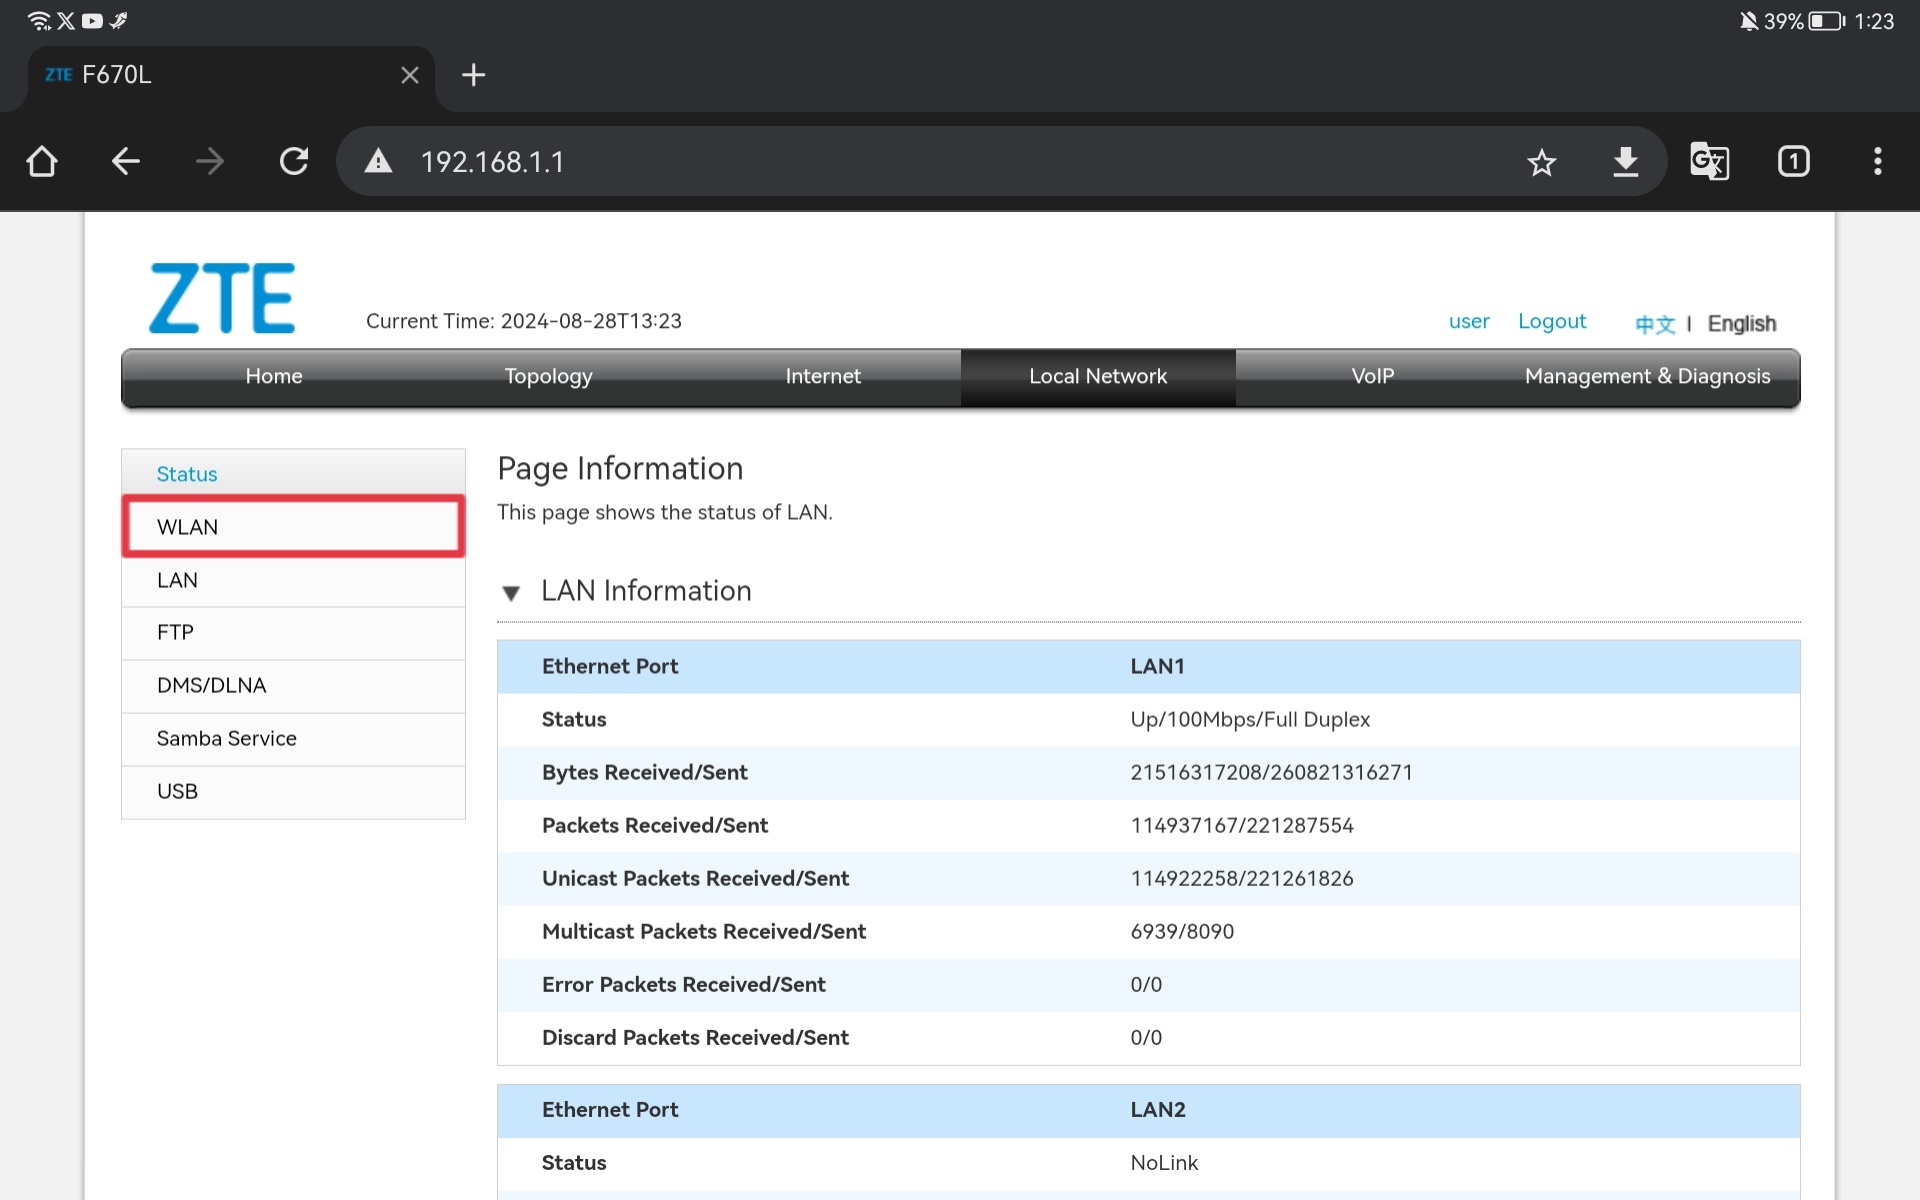The width and height of the screenshot is (1920, 1200).
Task: Tap the browser home icon
Action: point(42,161)
